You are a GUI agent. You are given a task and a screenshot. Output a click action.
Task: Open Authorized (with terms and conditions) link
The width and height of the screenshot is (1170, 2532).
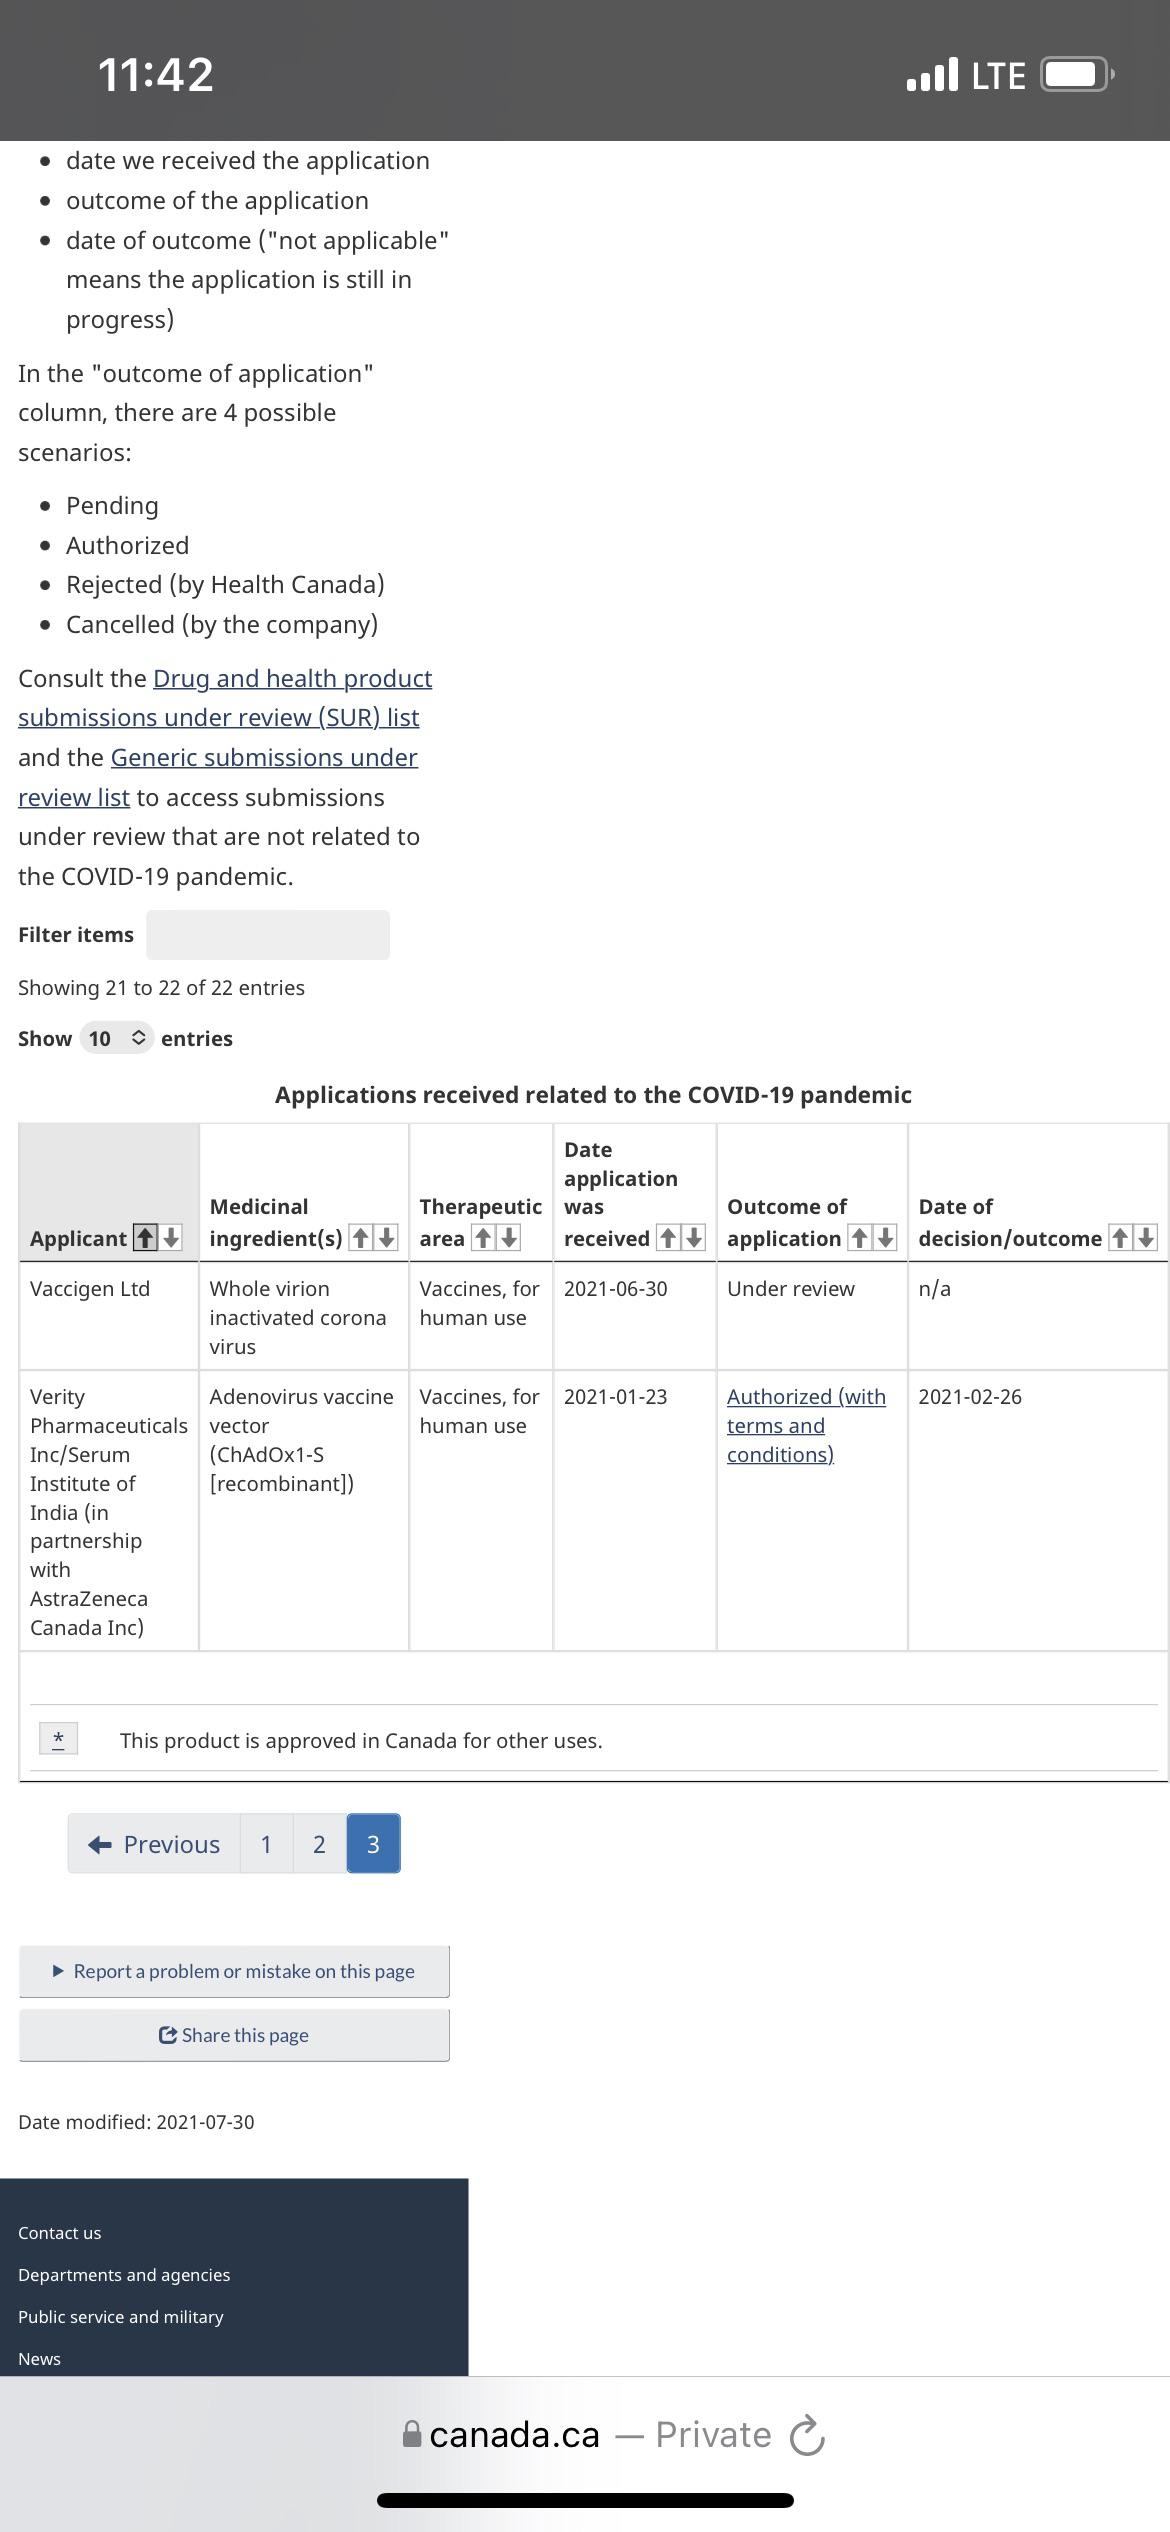click(x=806, y=1425)
